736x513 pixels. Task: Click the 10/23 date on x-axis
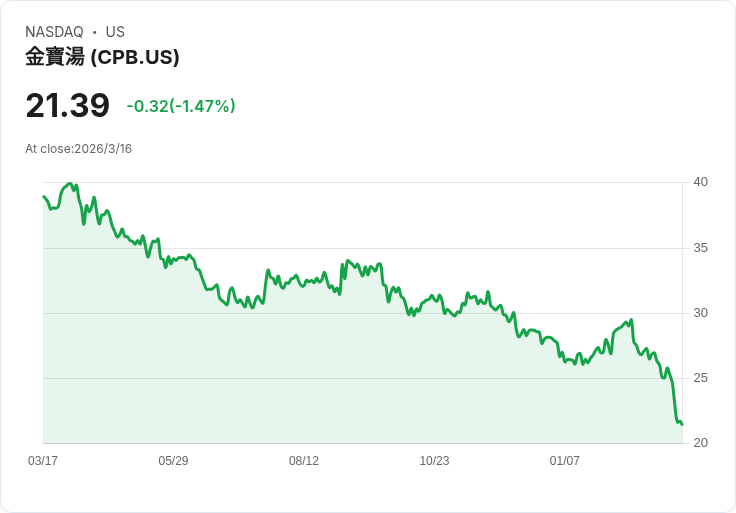coord(434,460)
